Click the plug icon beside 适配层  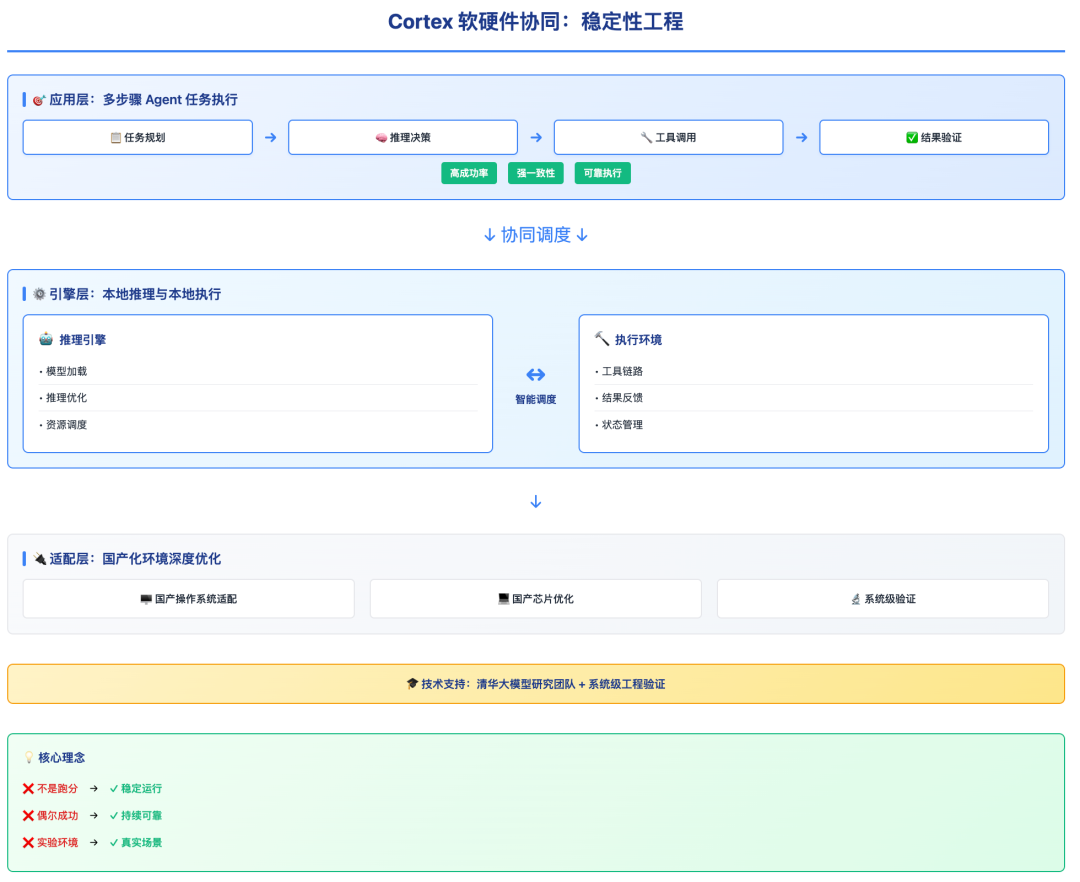[39, 558]
